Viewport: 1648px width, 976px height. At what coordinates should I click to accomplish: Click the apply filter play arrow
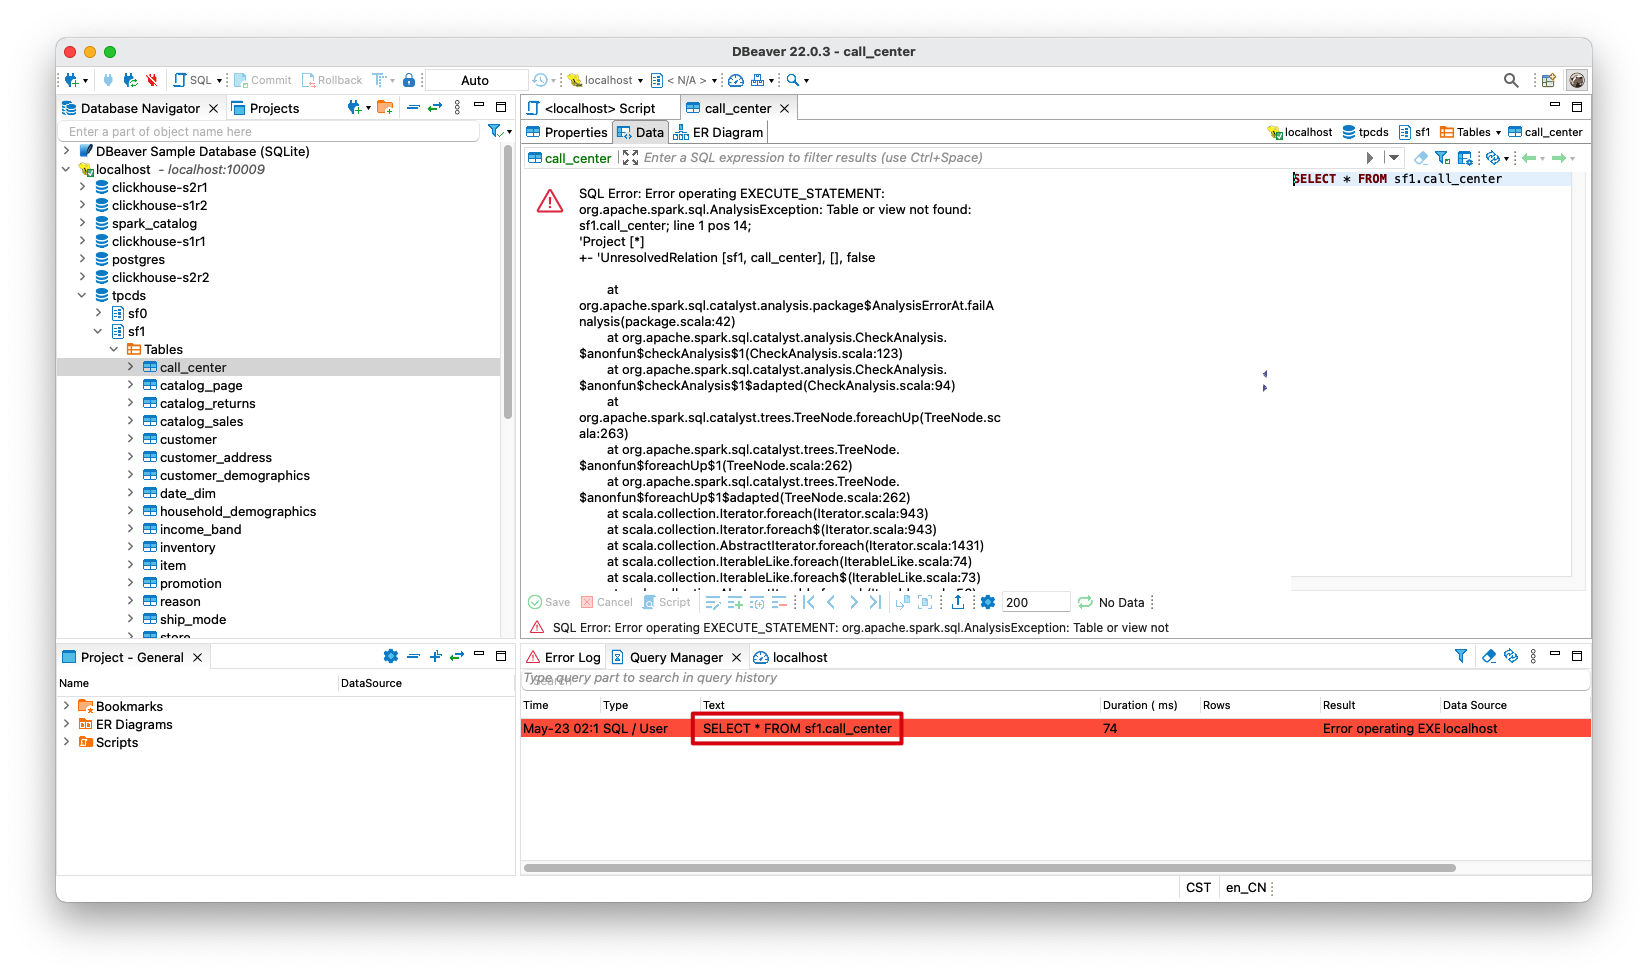click(1370, 158)
